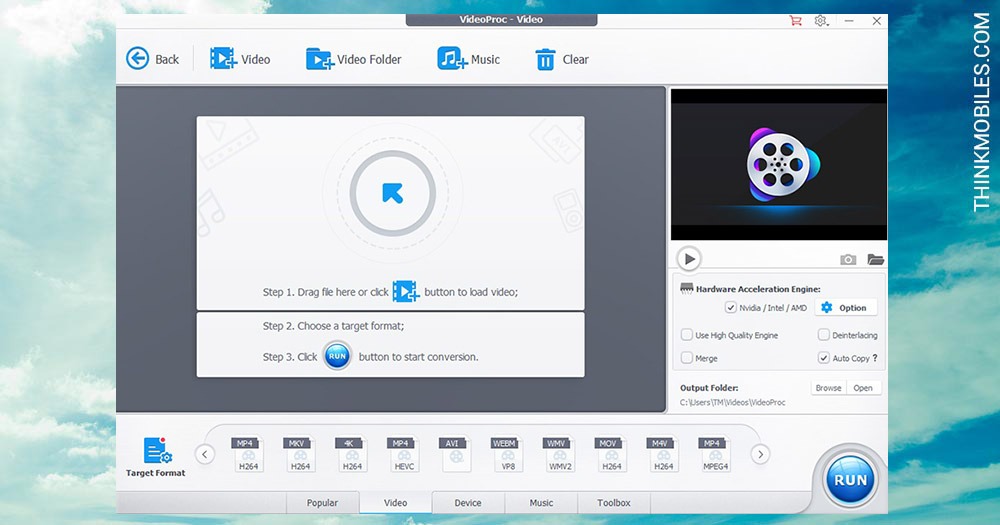Open settings gear in title bar
Screen dimensions: 1000x525
(x=821, y=21)
